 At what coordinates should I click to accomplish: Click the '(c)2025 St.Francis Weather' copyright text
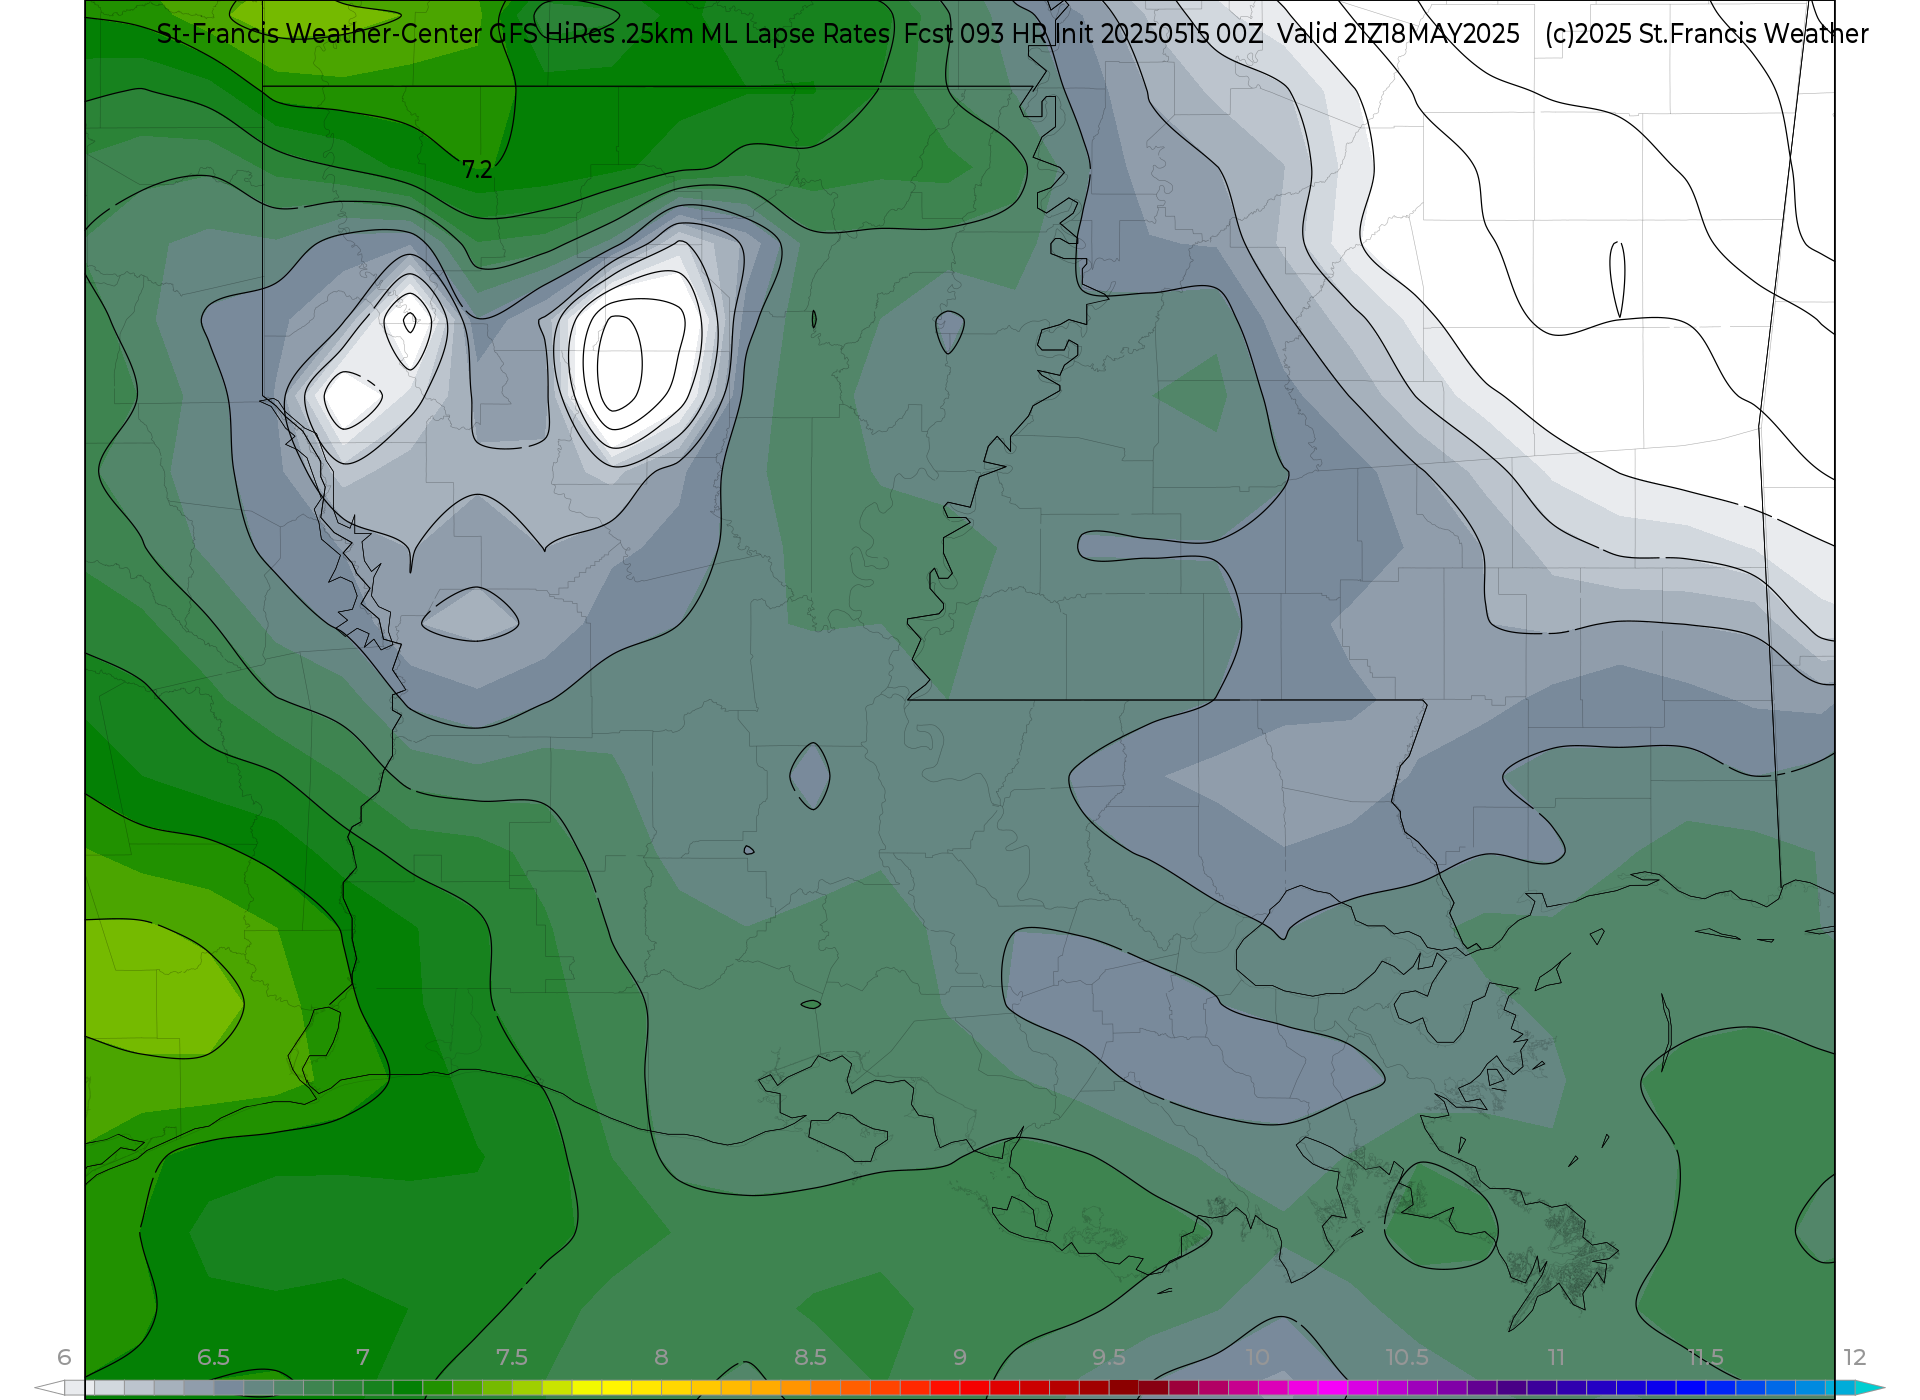coord(1707,34)
